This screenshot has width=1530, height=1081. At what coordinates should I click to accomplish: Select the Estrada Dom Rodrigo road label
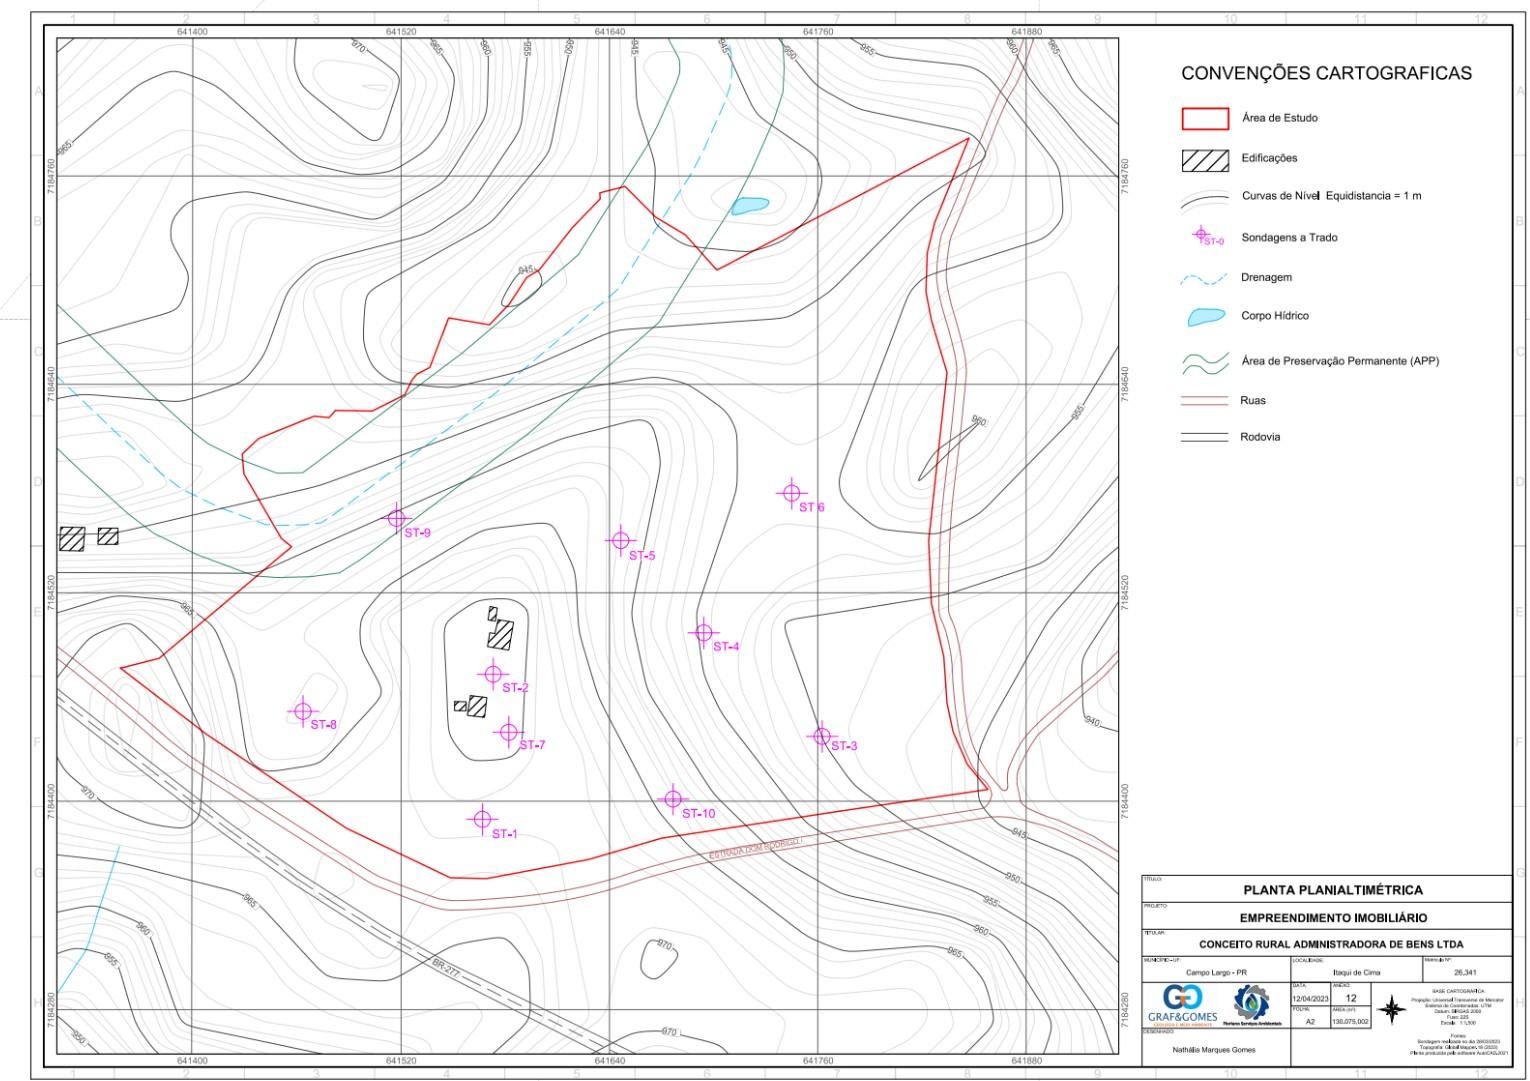(x=755, y=849)
